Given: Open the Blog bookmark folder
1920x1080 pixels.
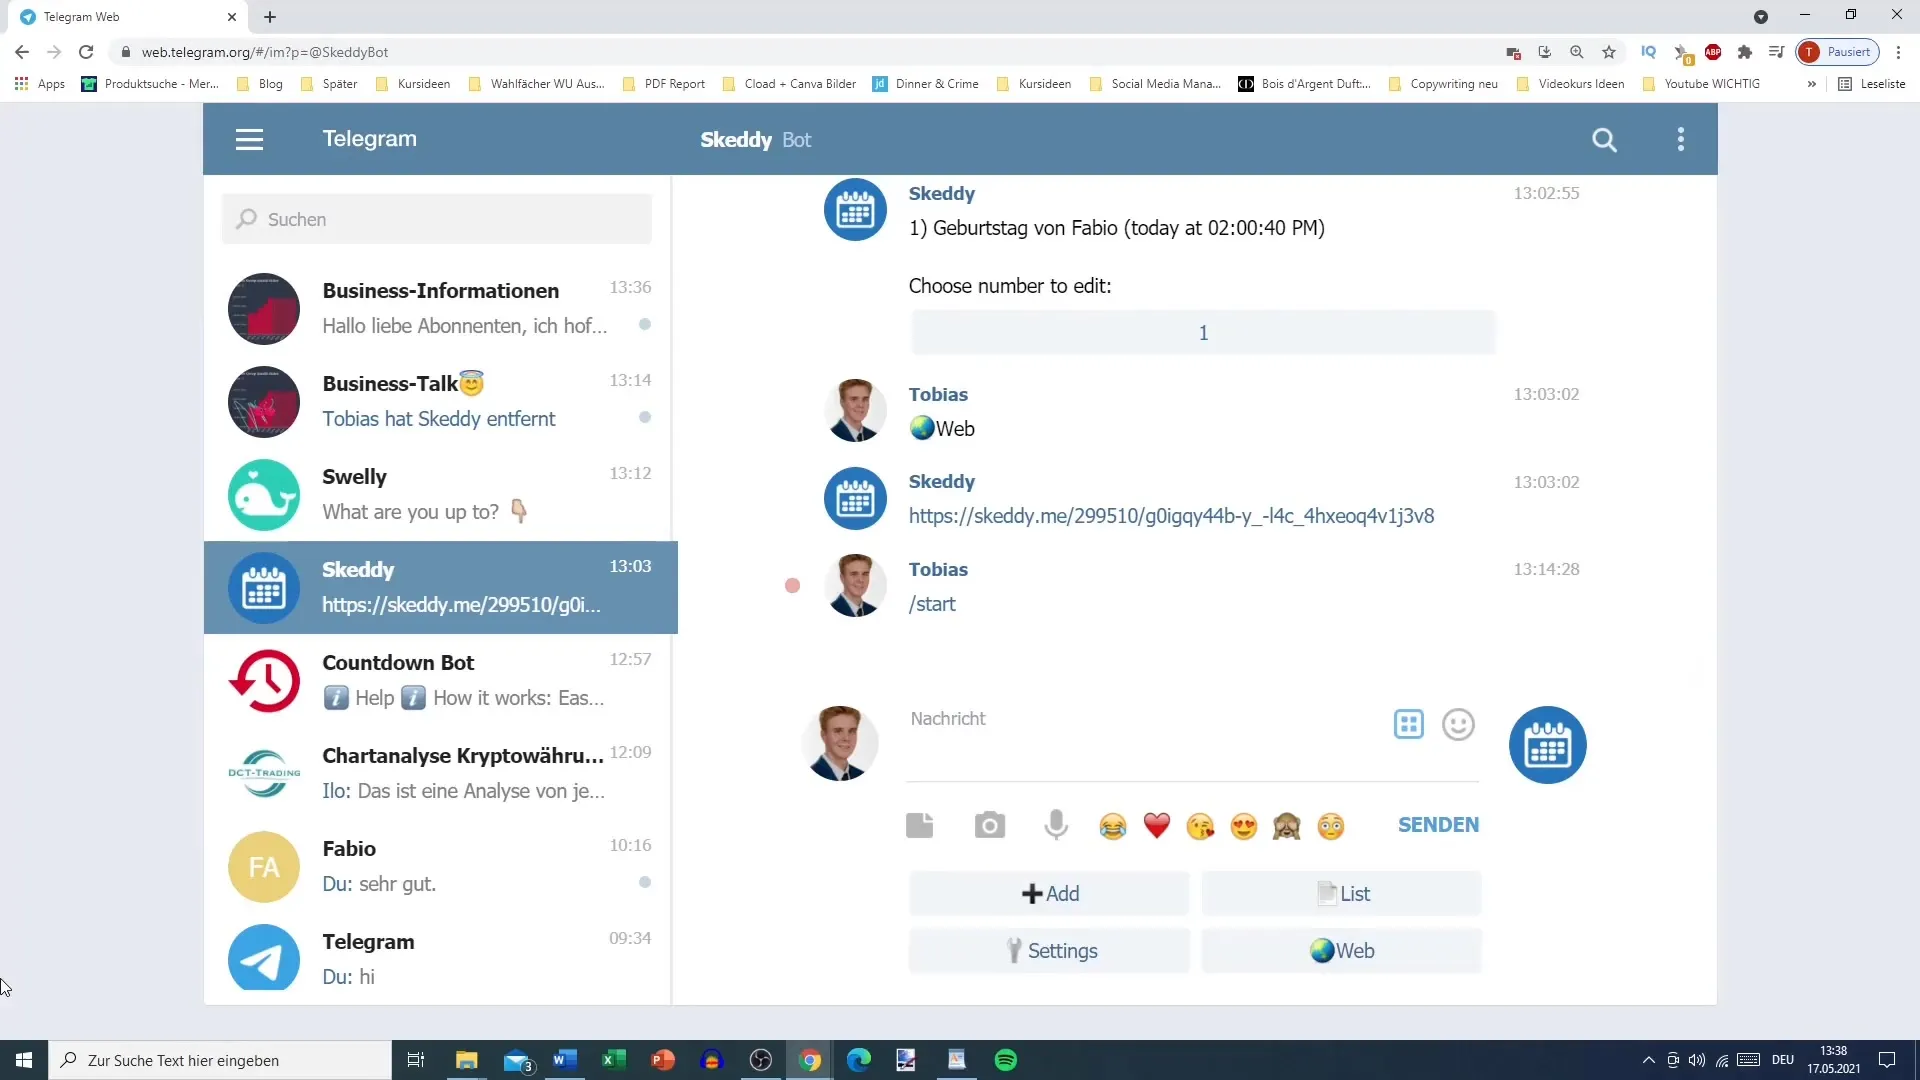Looking at the screenshot, I should pos(260,84).
